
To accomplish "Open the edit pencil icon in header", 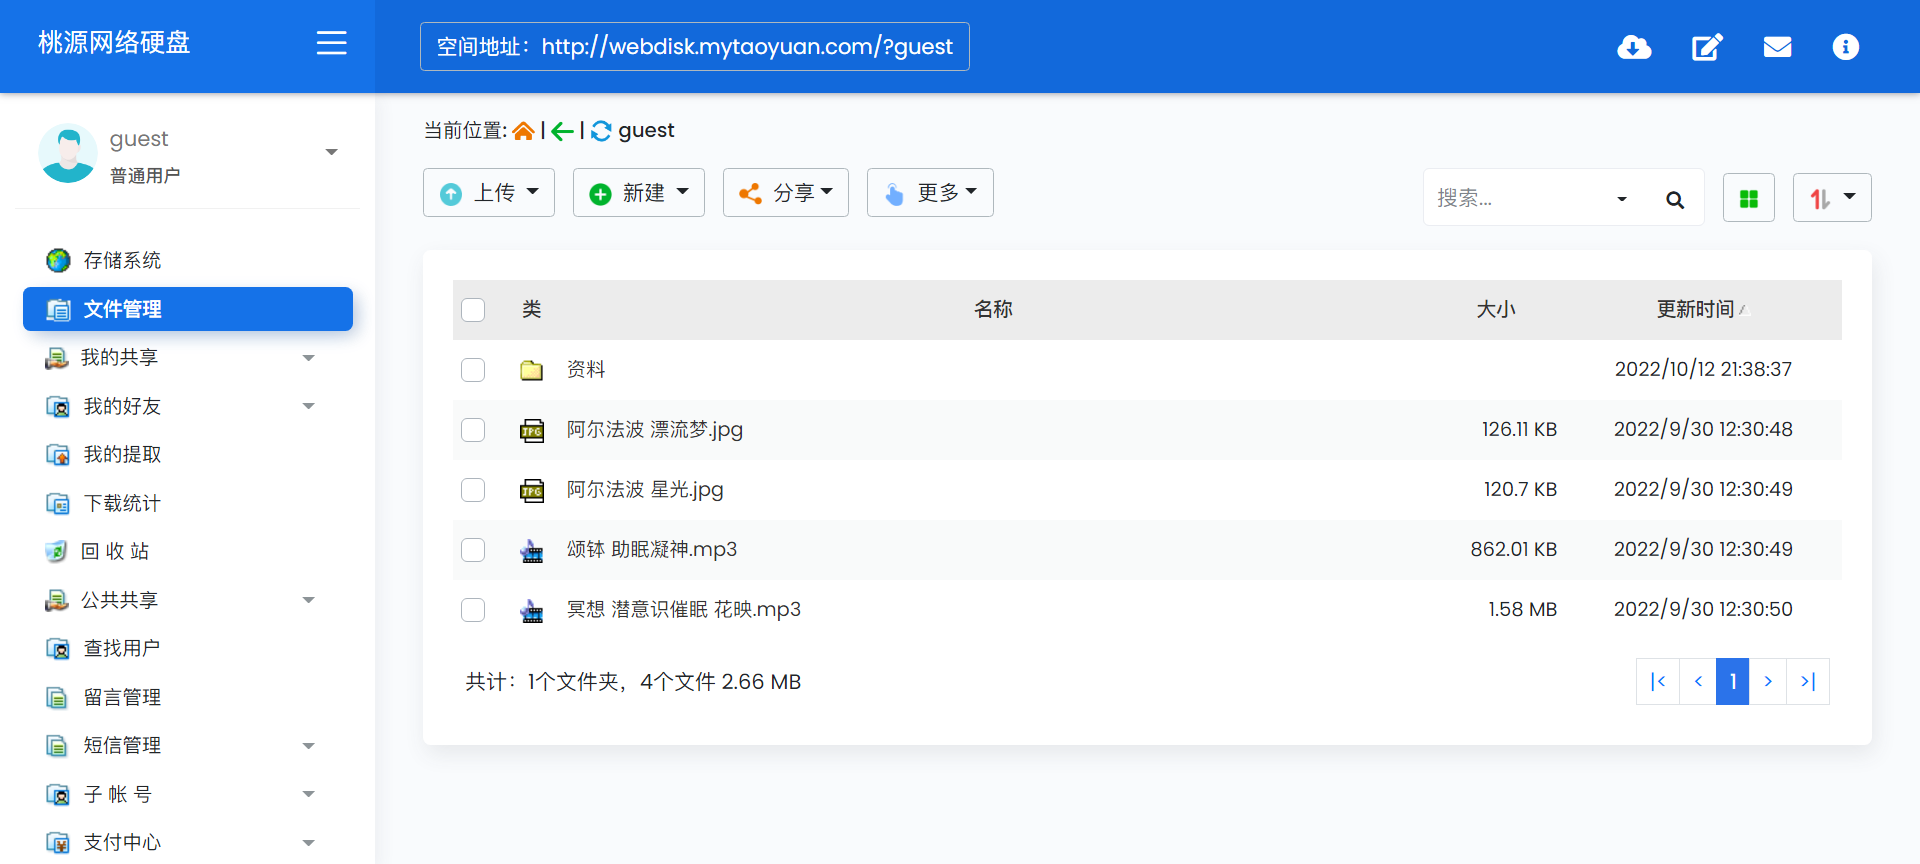I will pyautogui.click(x=1706, y=47).
